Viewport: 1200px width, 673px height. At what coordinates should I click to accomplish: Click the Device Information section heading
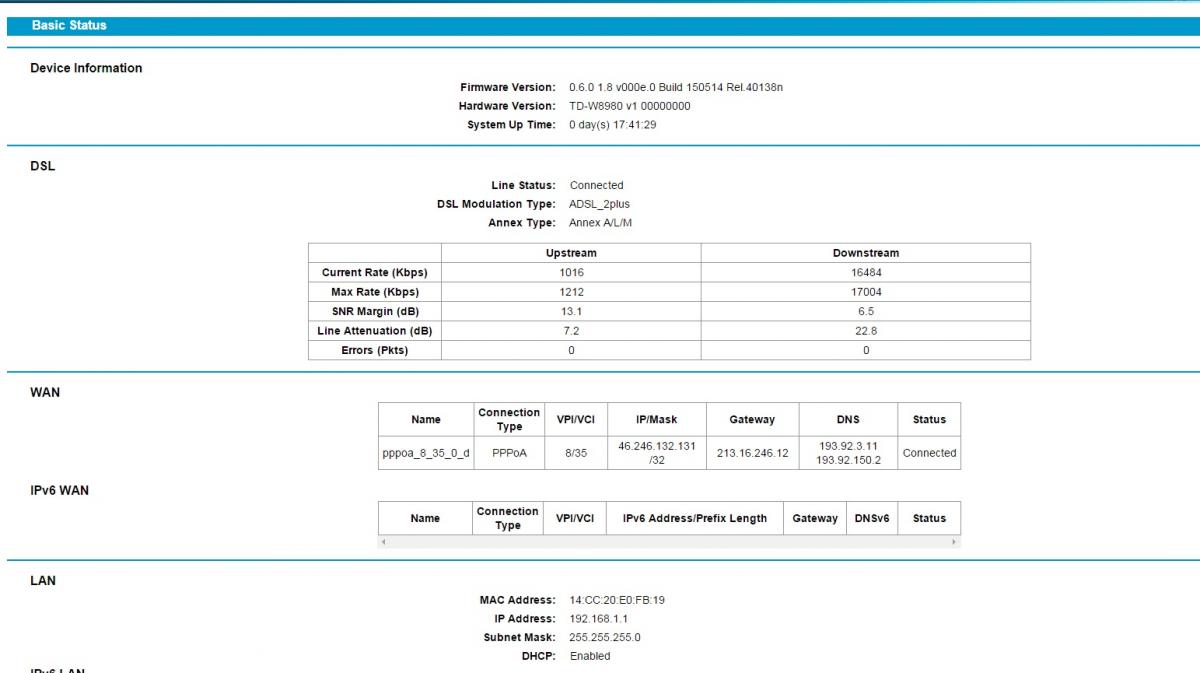[86, 68]
